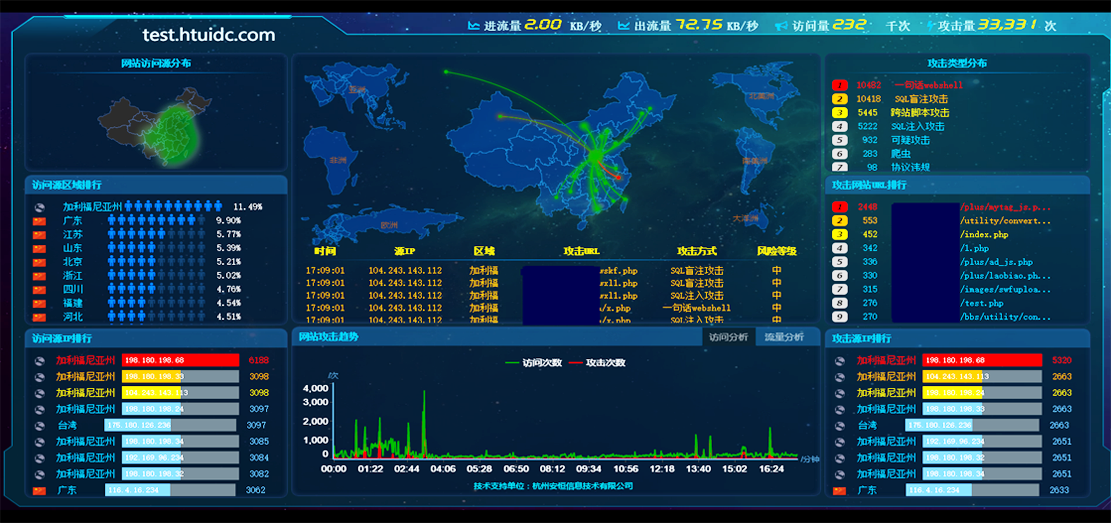Open the 流量分析 tab
Image resolution: width=1111 pixels, height=523 pixels.
pyautogui.click(x=784, y=337)
